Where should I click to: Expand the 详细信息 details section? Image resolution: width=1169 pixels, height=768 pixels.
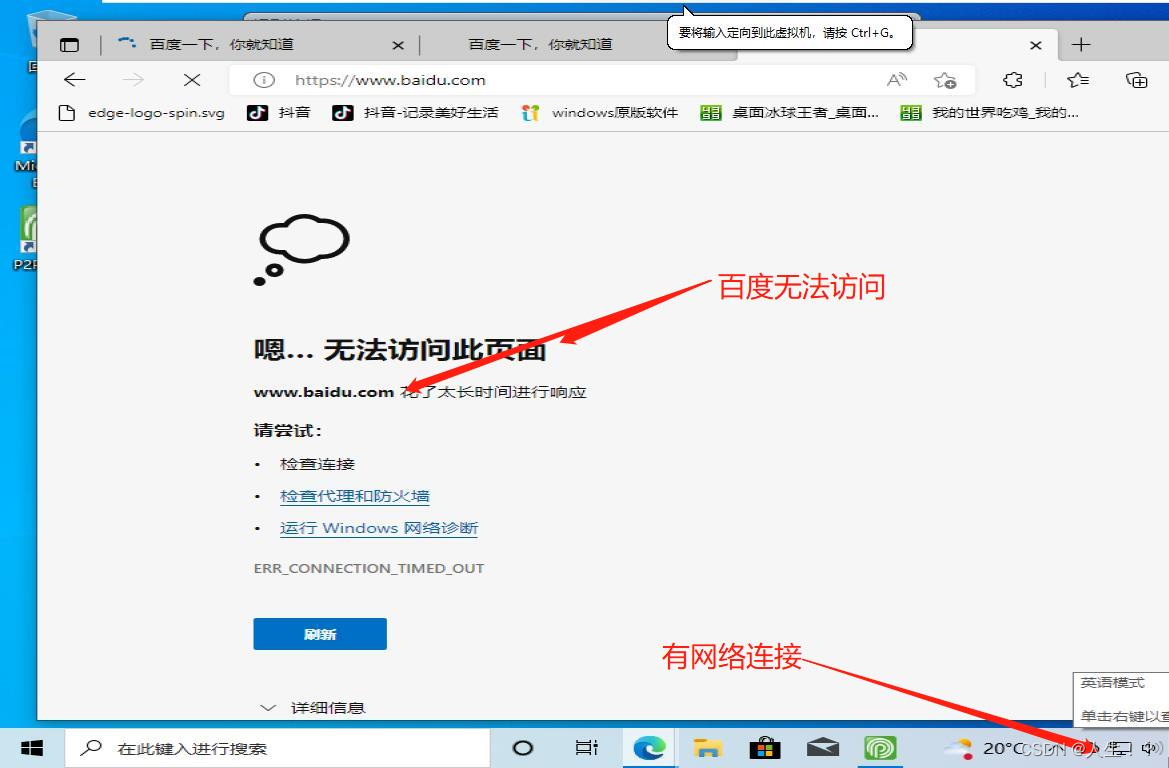click(x=312, y=708)
